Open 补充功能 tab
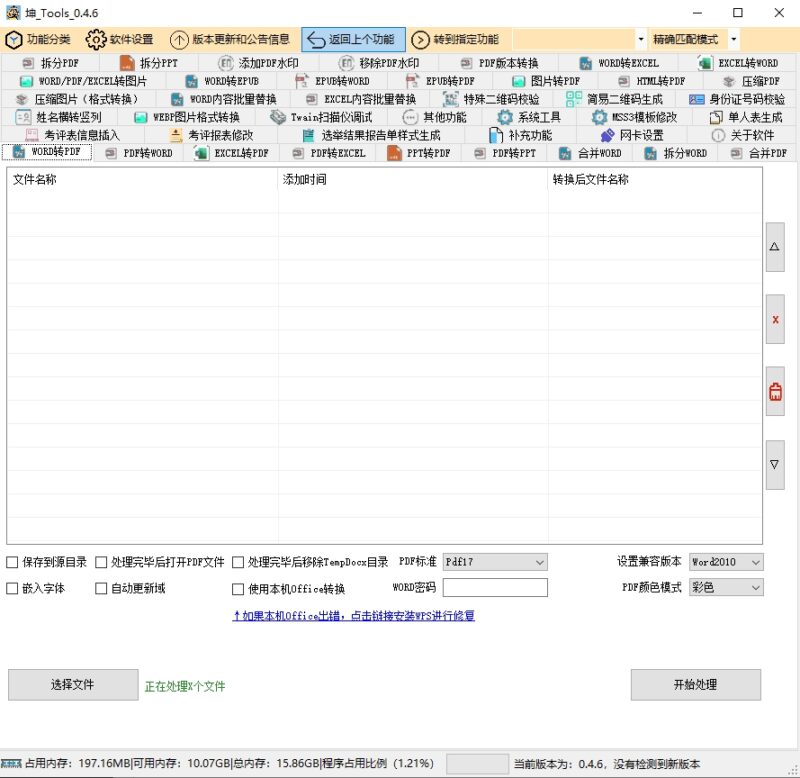The height and width of the screenshot is (778, 800). pyautogui.click(x=520, y=135)
